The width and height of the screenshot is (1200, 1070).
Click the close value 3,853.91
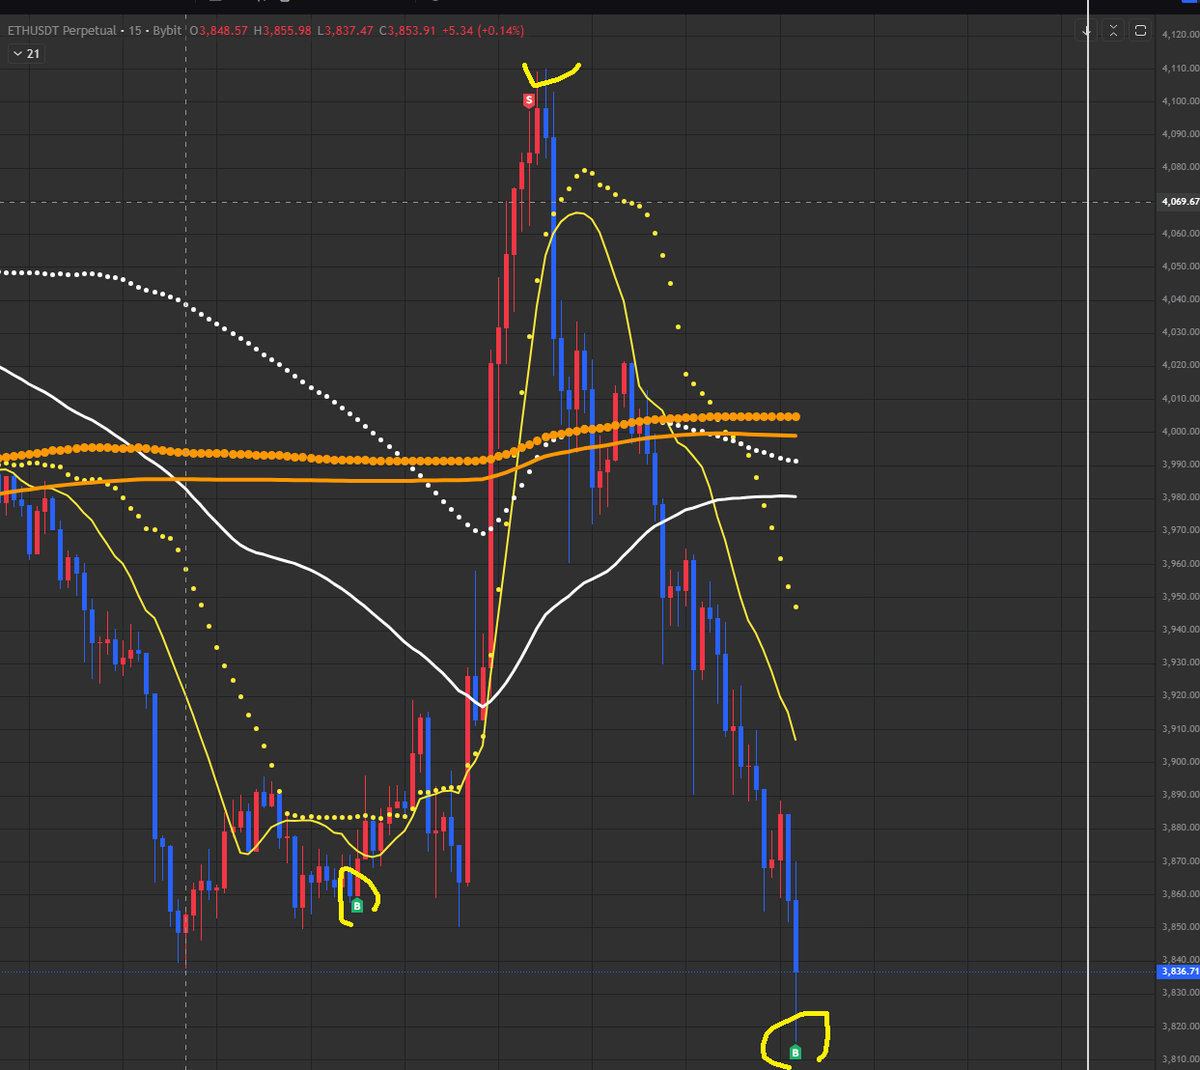pos(413,30)
